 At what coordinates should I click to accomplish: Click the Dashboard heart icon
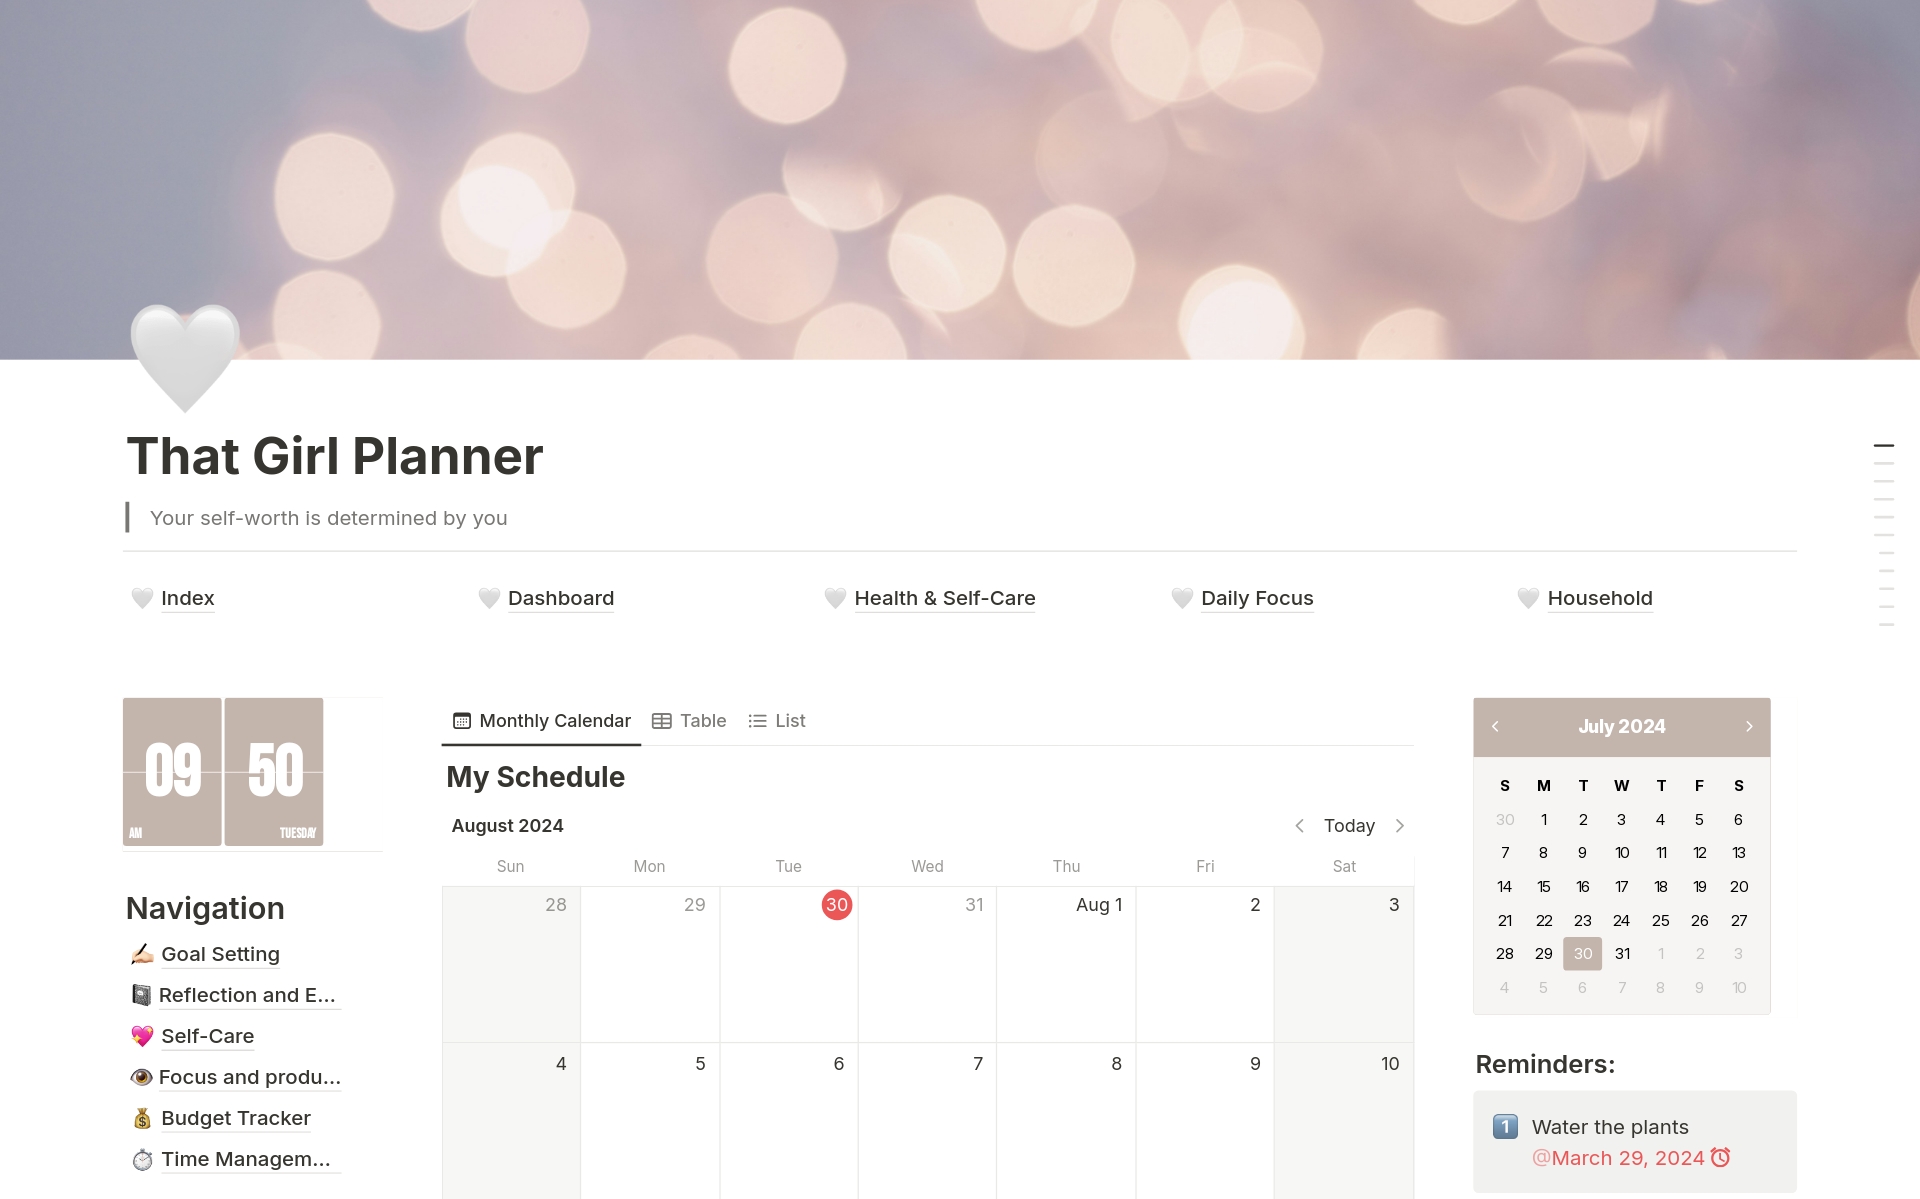click(488, 597)
